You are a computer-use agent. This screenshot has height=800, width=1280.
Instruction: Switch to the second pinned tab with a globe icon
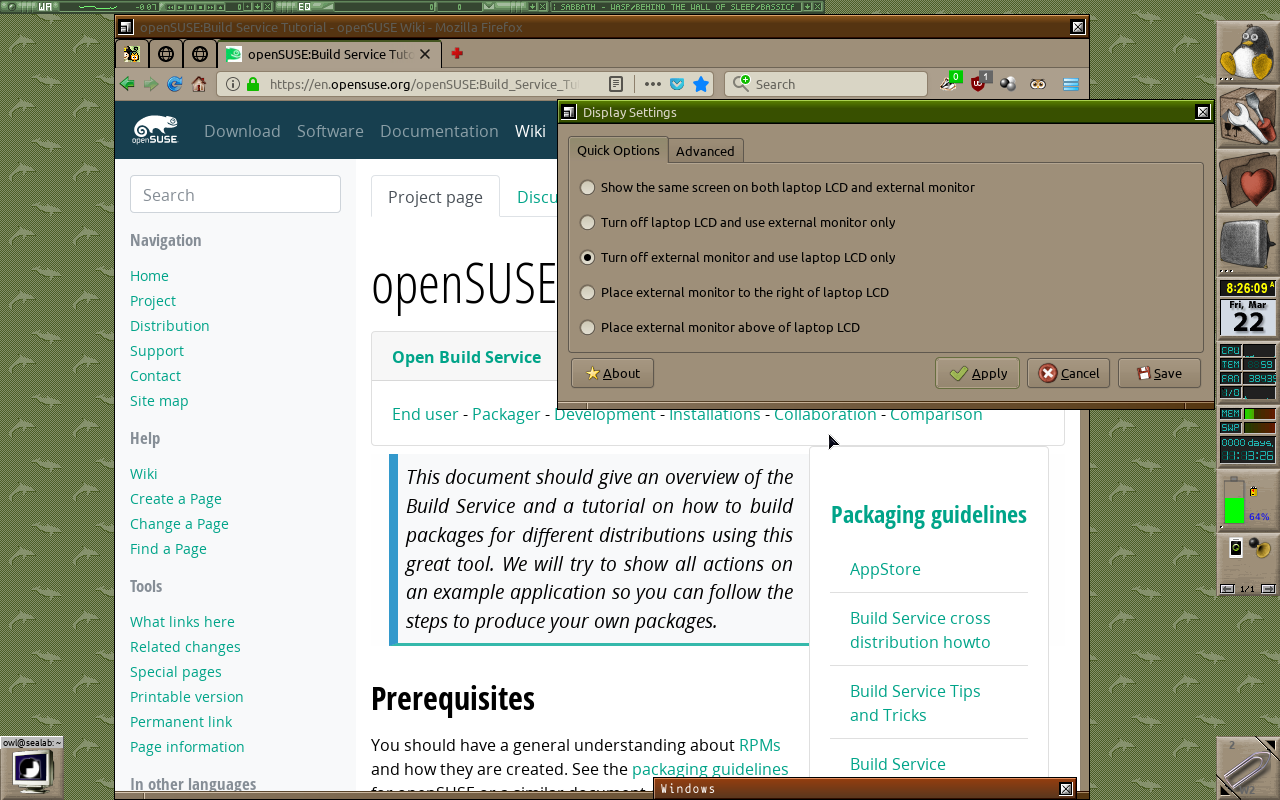(x=166, y=54)
